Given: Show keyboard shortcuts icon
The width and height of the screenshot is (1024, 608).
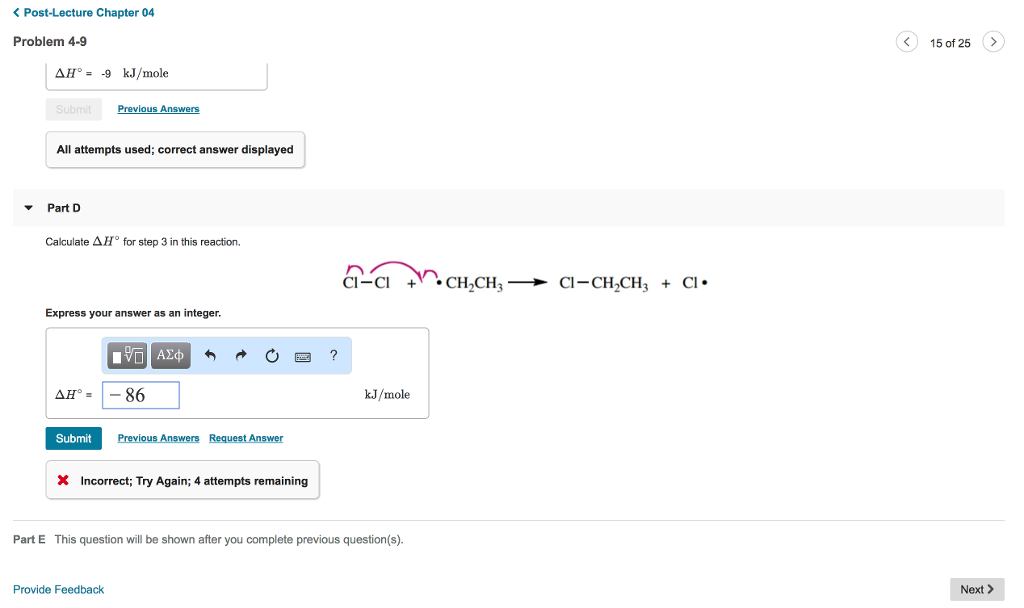Looking at the screenshot, I should pos(303,356).
